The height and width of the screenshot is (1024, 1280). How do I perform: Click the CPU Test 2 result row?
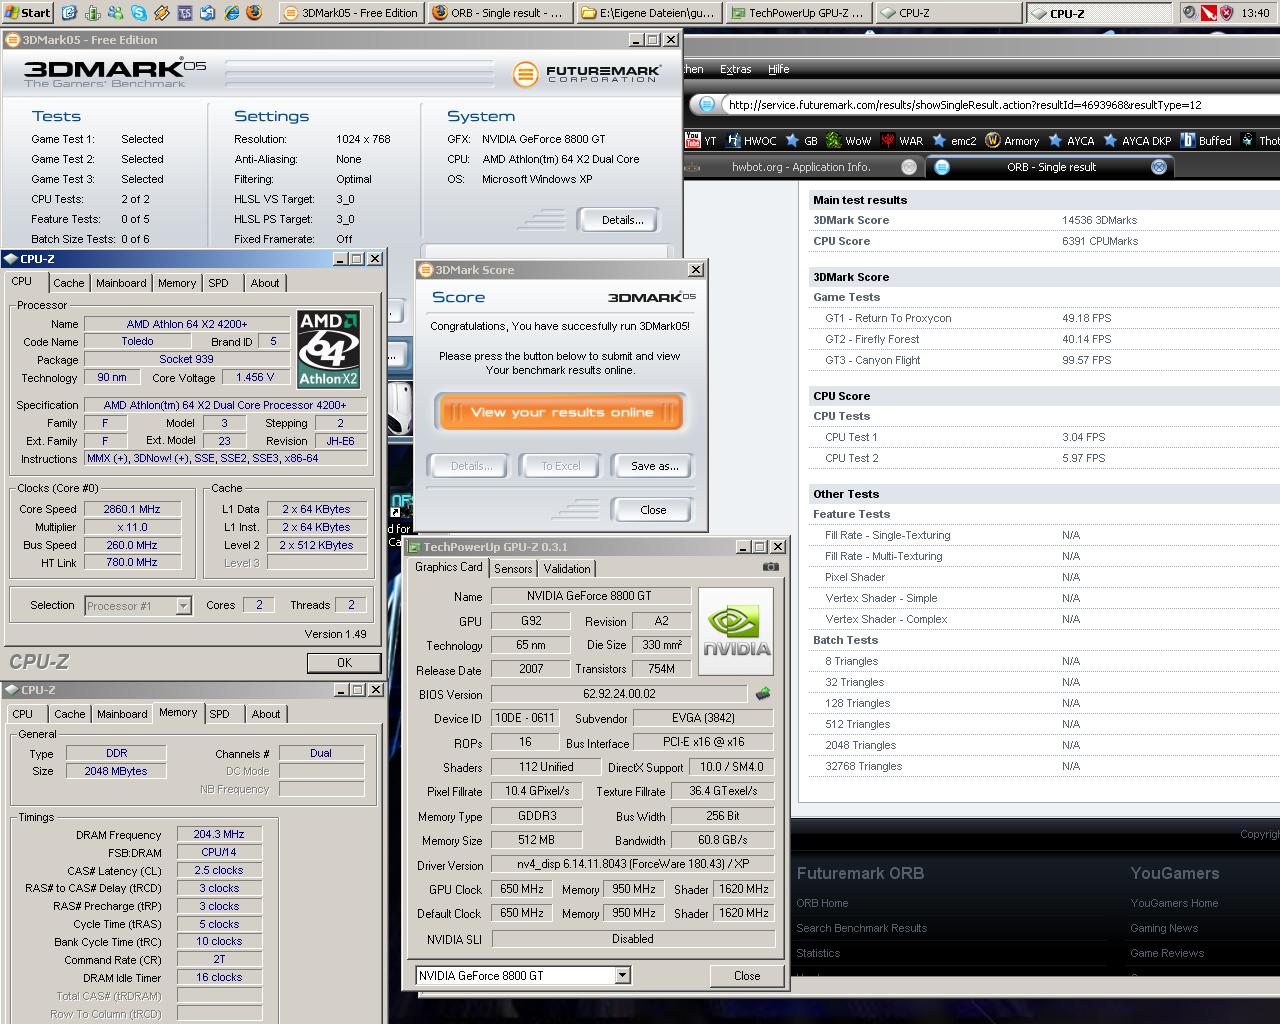click(1044, 458)
